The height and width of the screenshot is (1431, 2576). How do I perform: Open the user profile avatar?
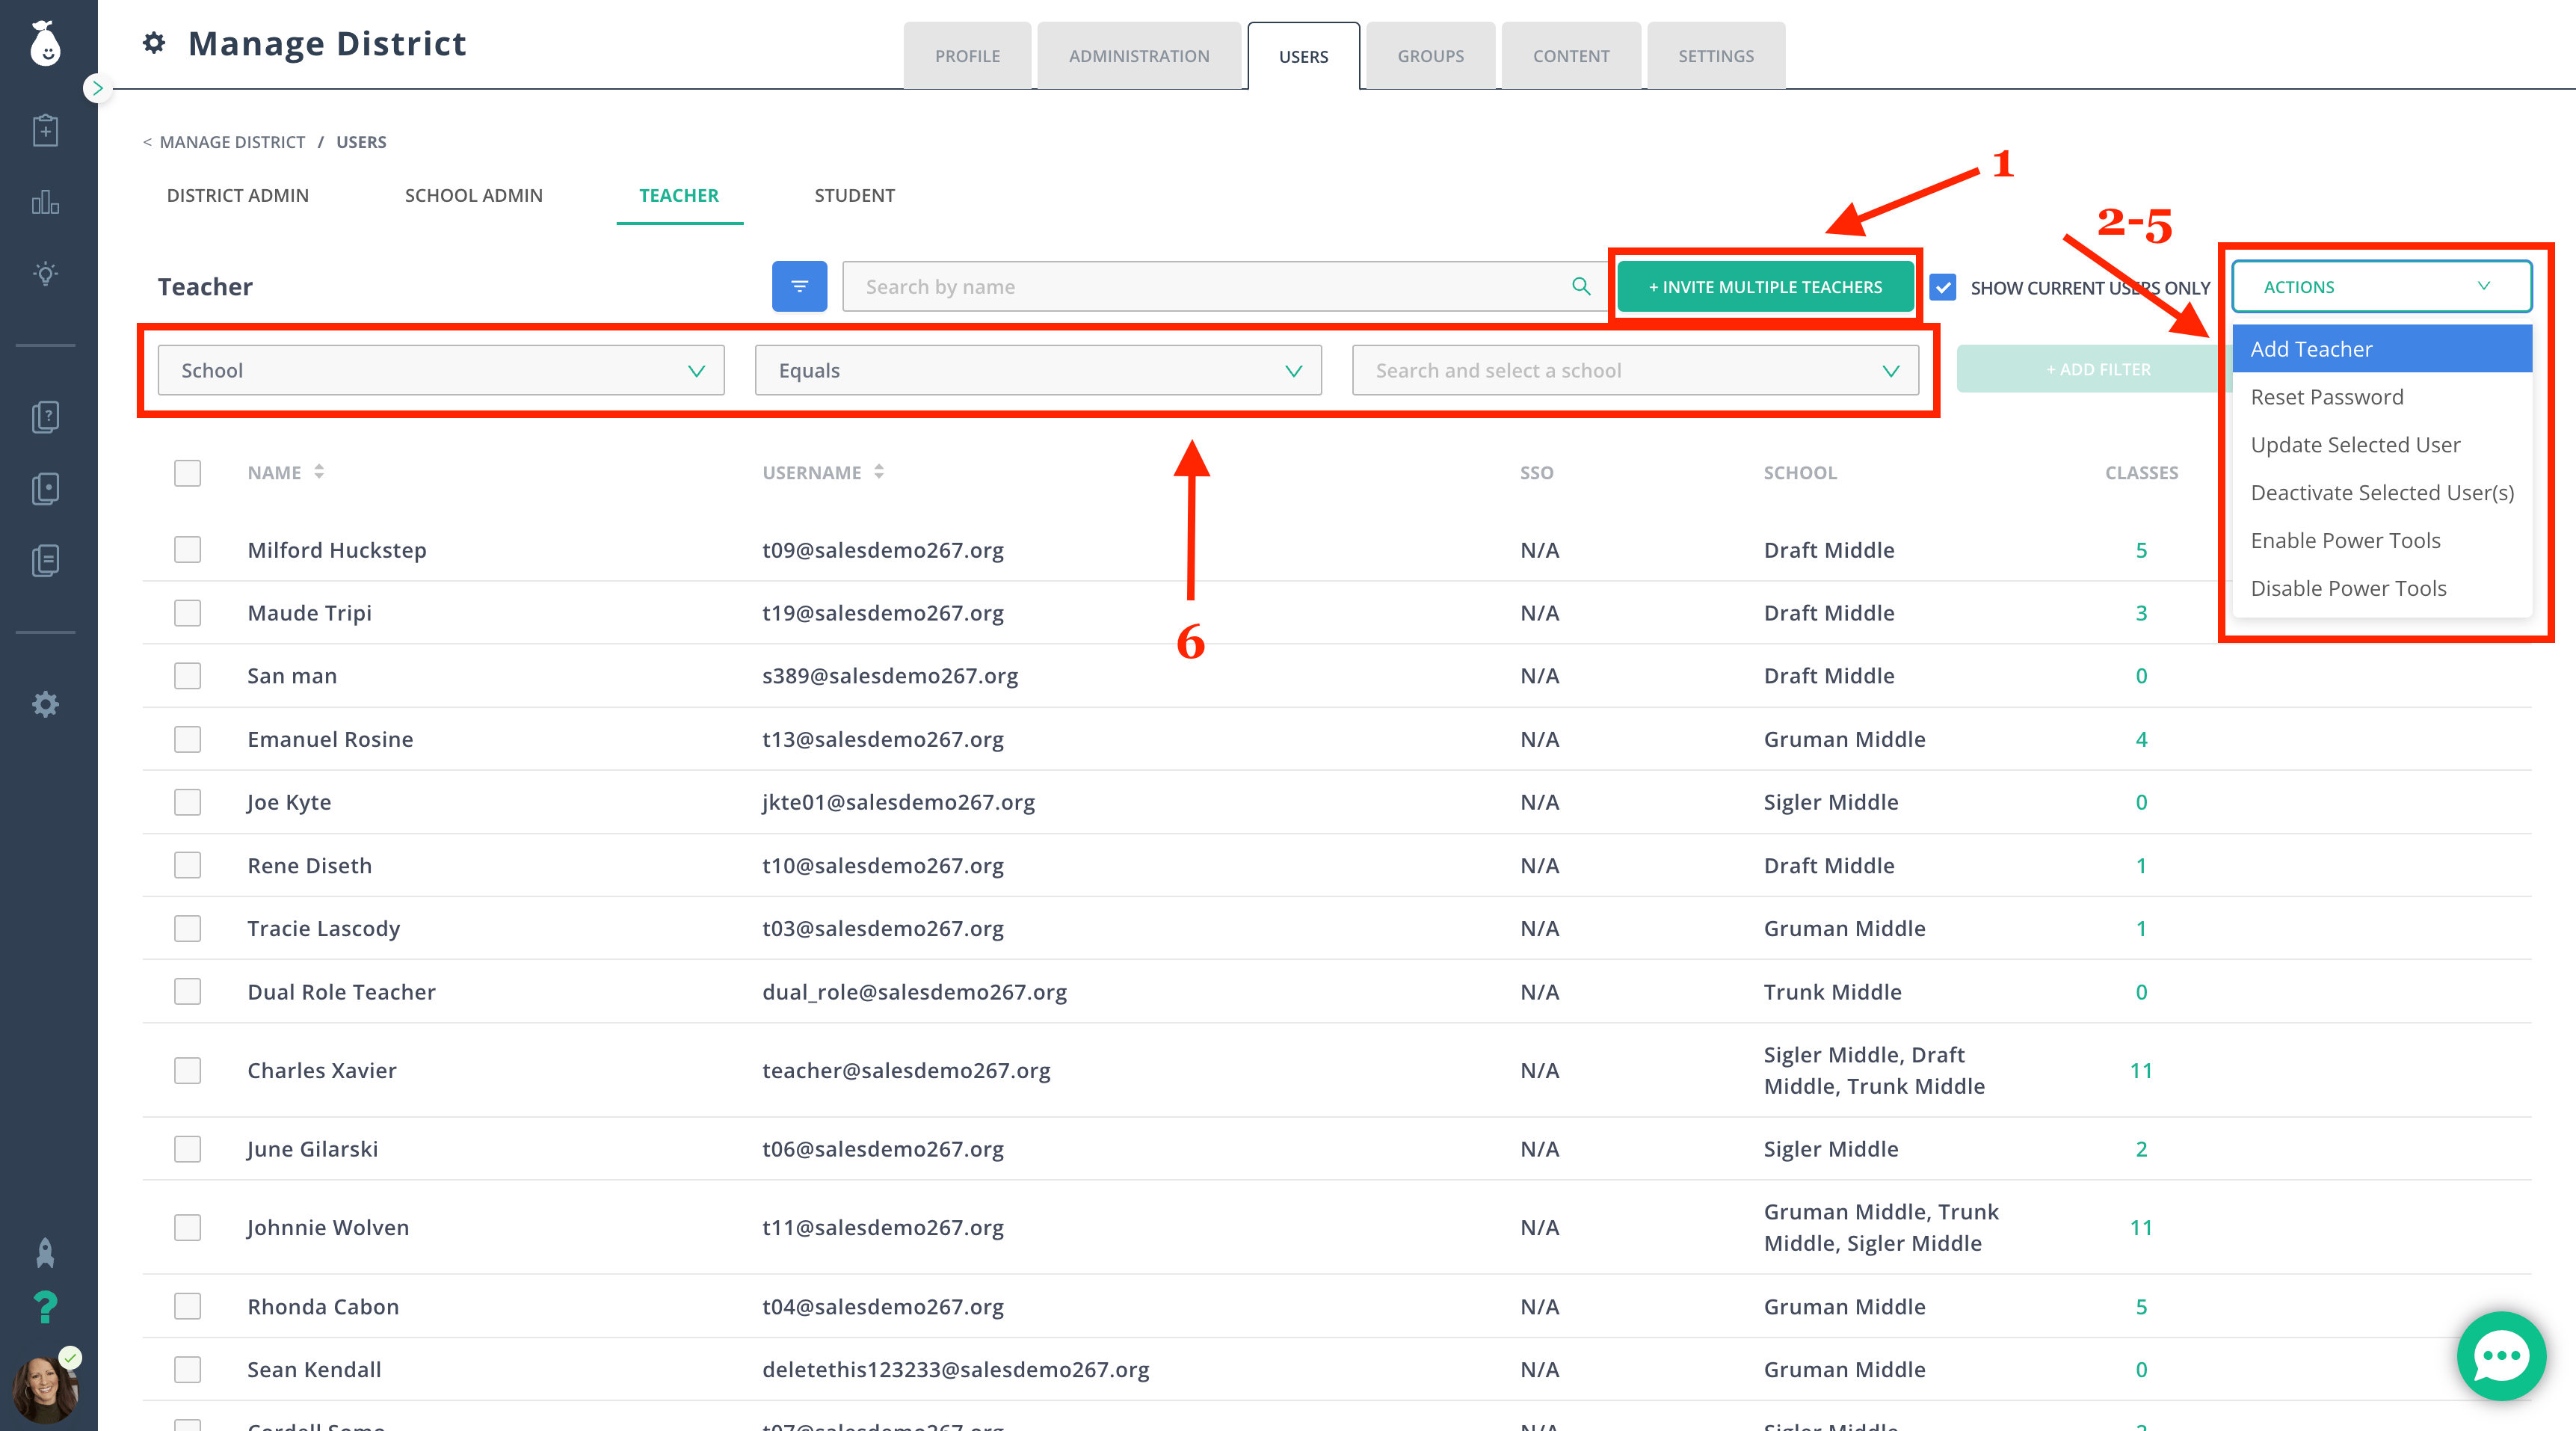[45, 1388]
